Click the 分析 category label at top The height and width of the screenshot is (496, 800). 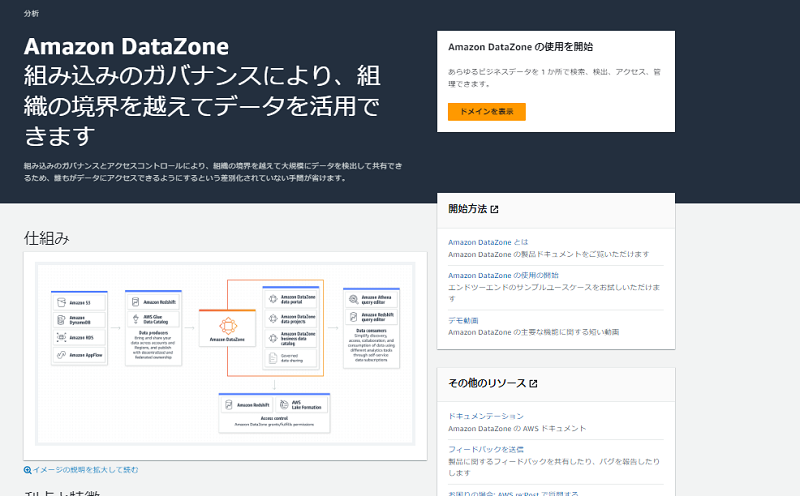(31, 13)
